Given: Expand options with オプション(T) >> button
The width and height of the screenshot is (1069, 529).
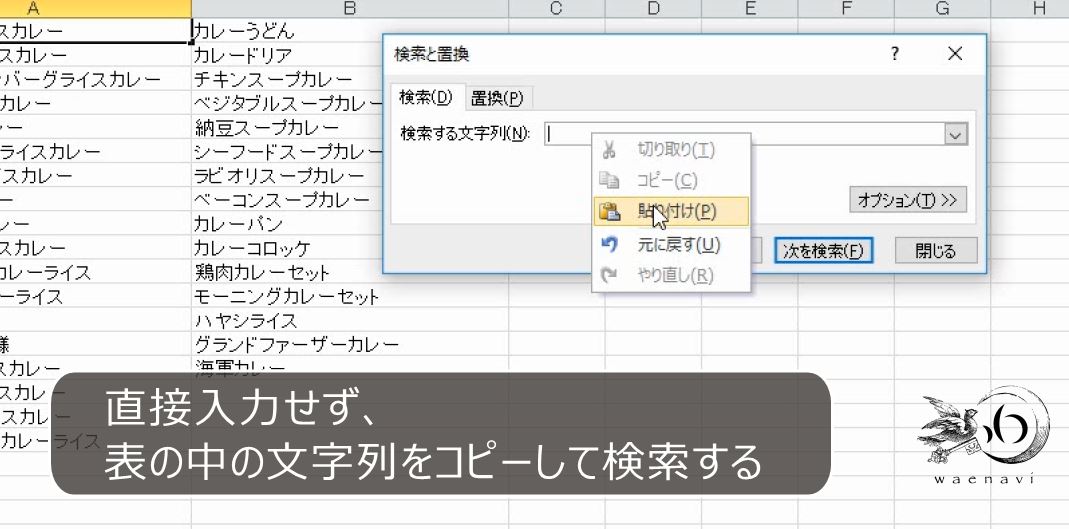Looking at the screenshot, I should (x=908, y=200).
